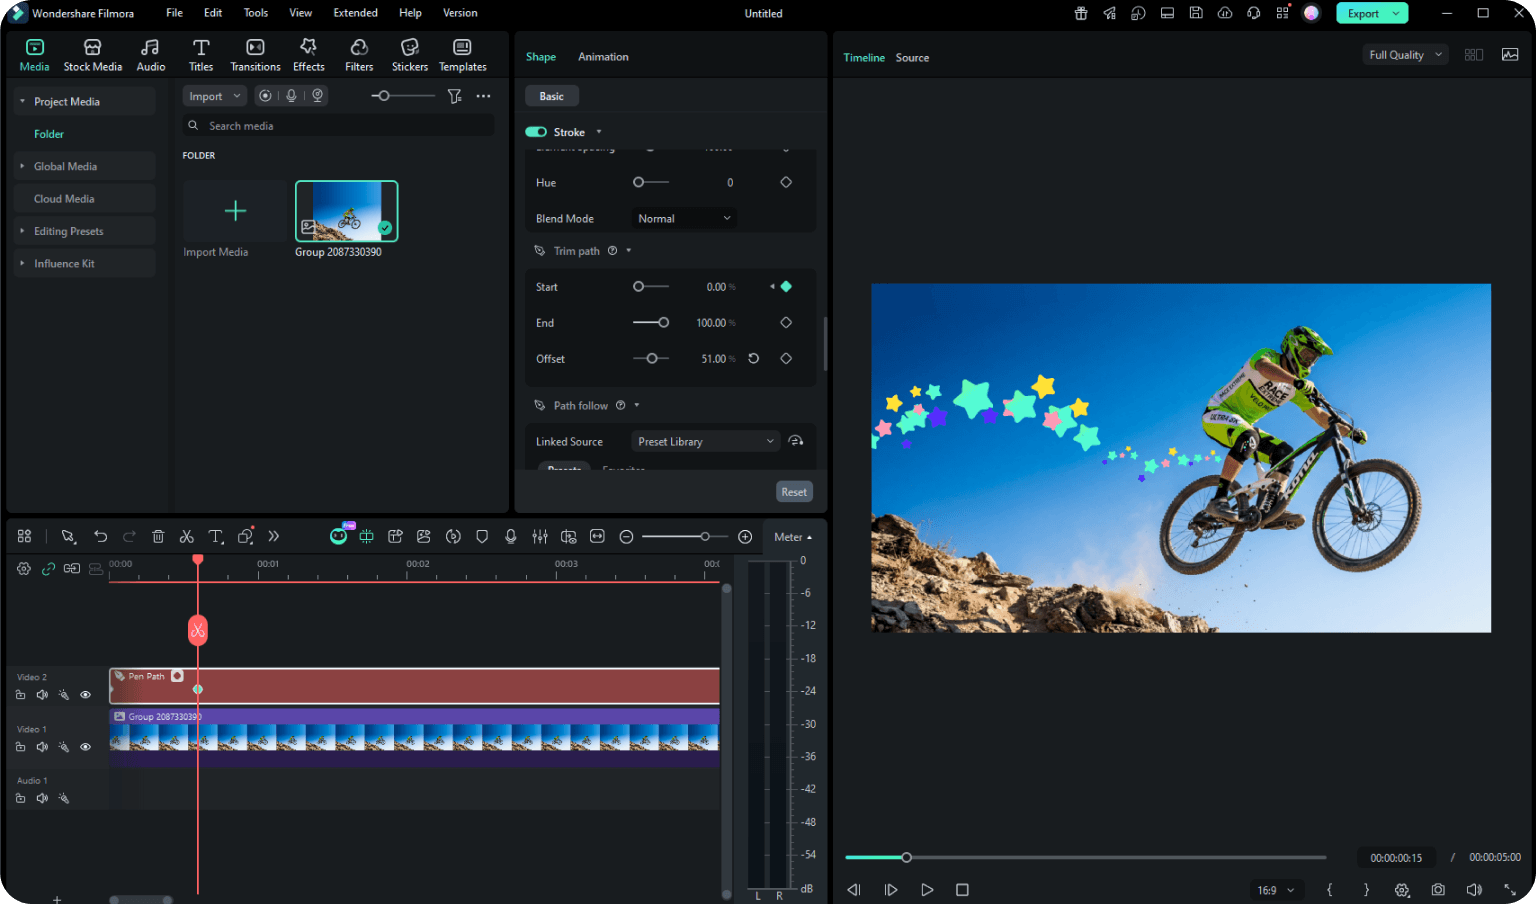This screenshot has width=1536, height=904.
Task: Select the Pen Path clip on timeline
Action: (x=415, y=686)
